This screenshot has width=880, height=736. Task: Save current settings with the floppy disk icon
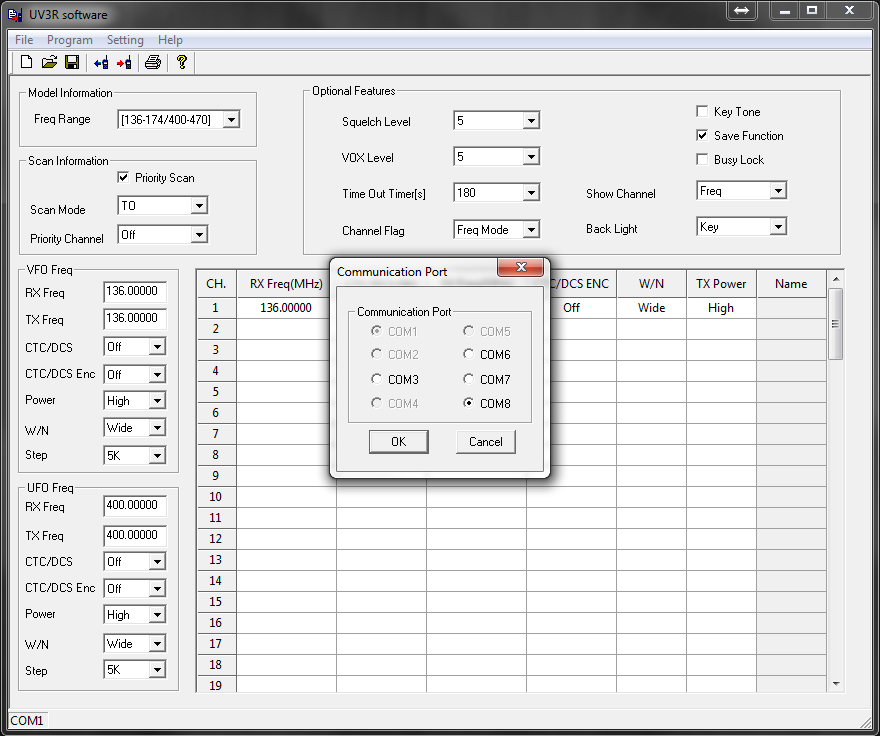(71, 61)
